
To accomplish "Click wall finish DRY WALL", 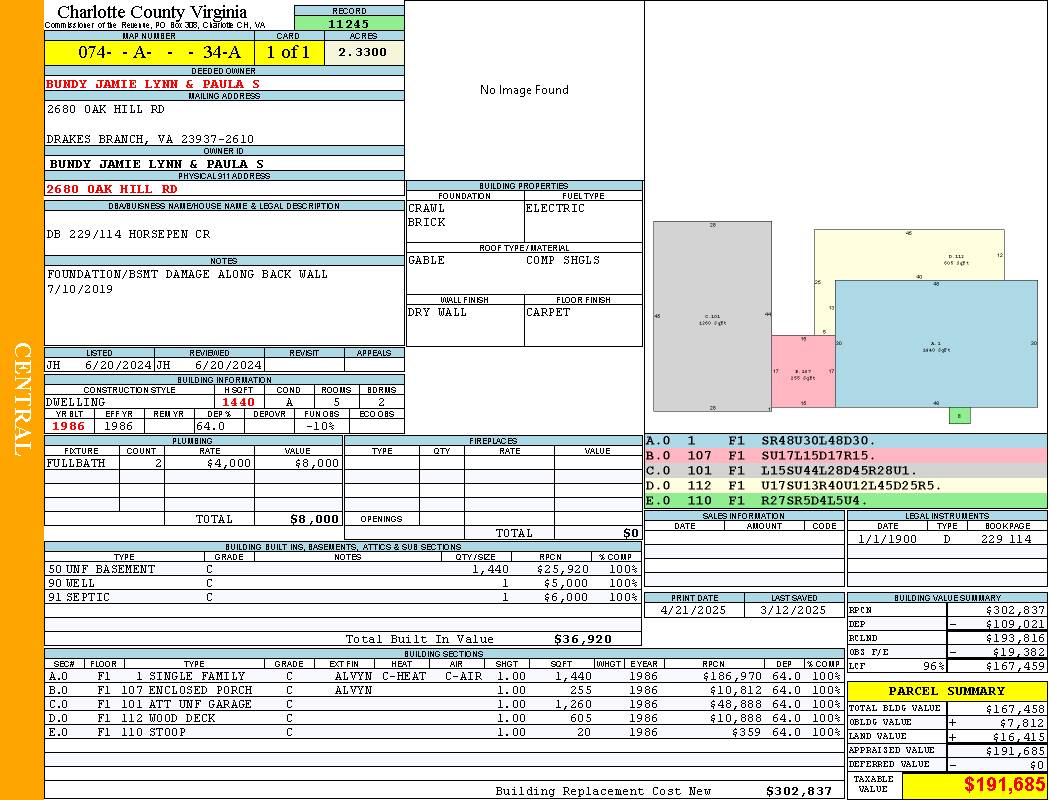I will click(437, 312).
